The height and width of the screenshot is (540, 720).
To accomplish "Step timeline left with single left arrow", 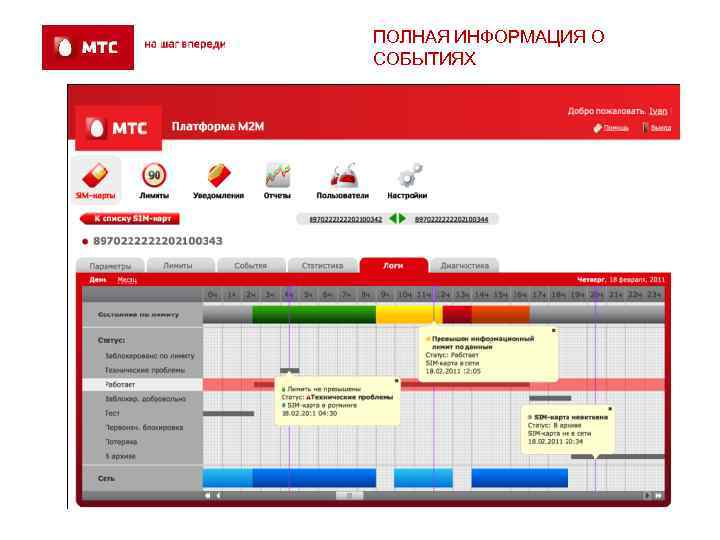I will click(218, 495).
